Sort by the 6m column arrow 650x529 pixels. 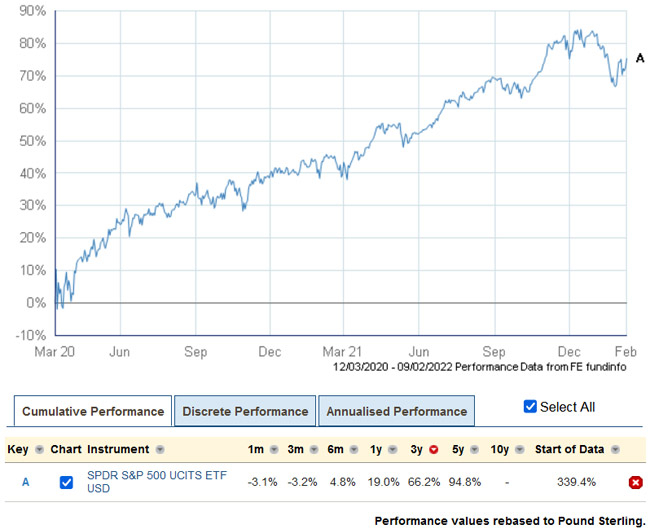tap(354, 450)
